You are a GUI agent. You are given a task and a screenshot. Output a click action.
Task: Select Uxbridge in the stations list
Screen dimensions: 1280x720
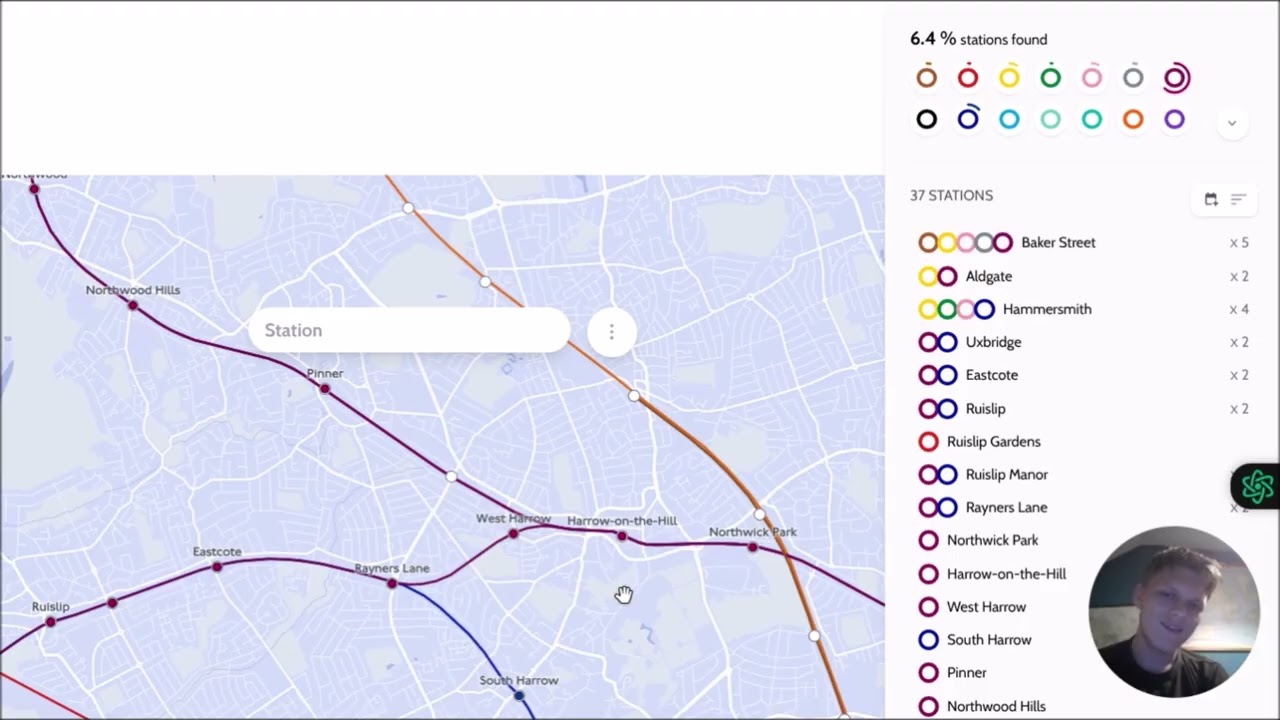(1084, 342)
